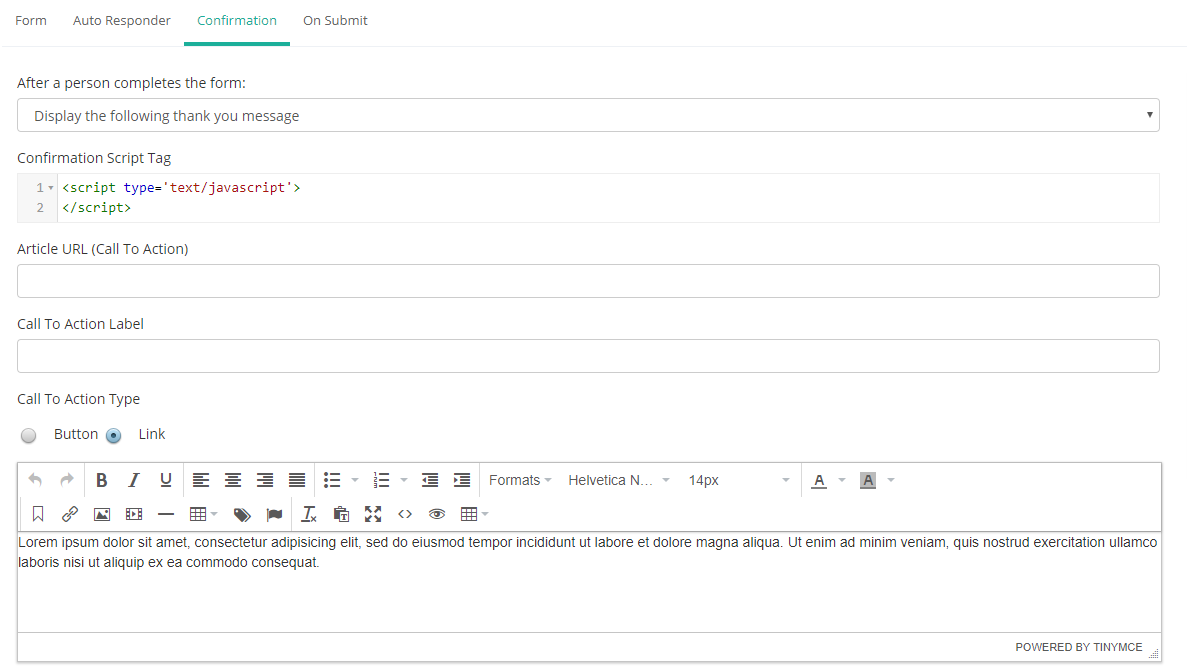
Task: Undo the last edit in the editor
Action: [x=35, y=480]
